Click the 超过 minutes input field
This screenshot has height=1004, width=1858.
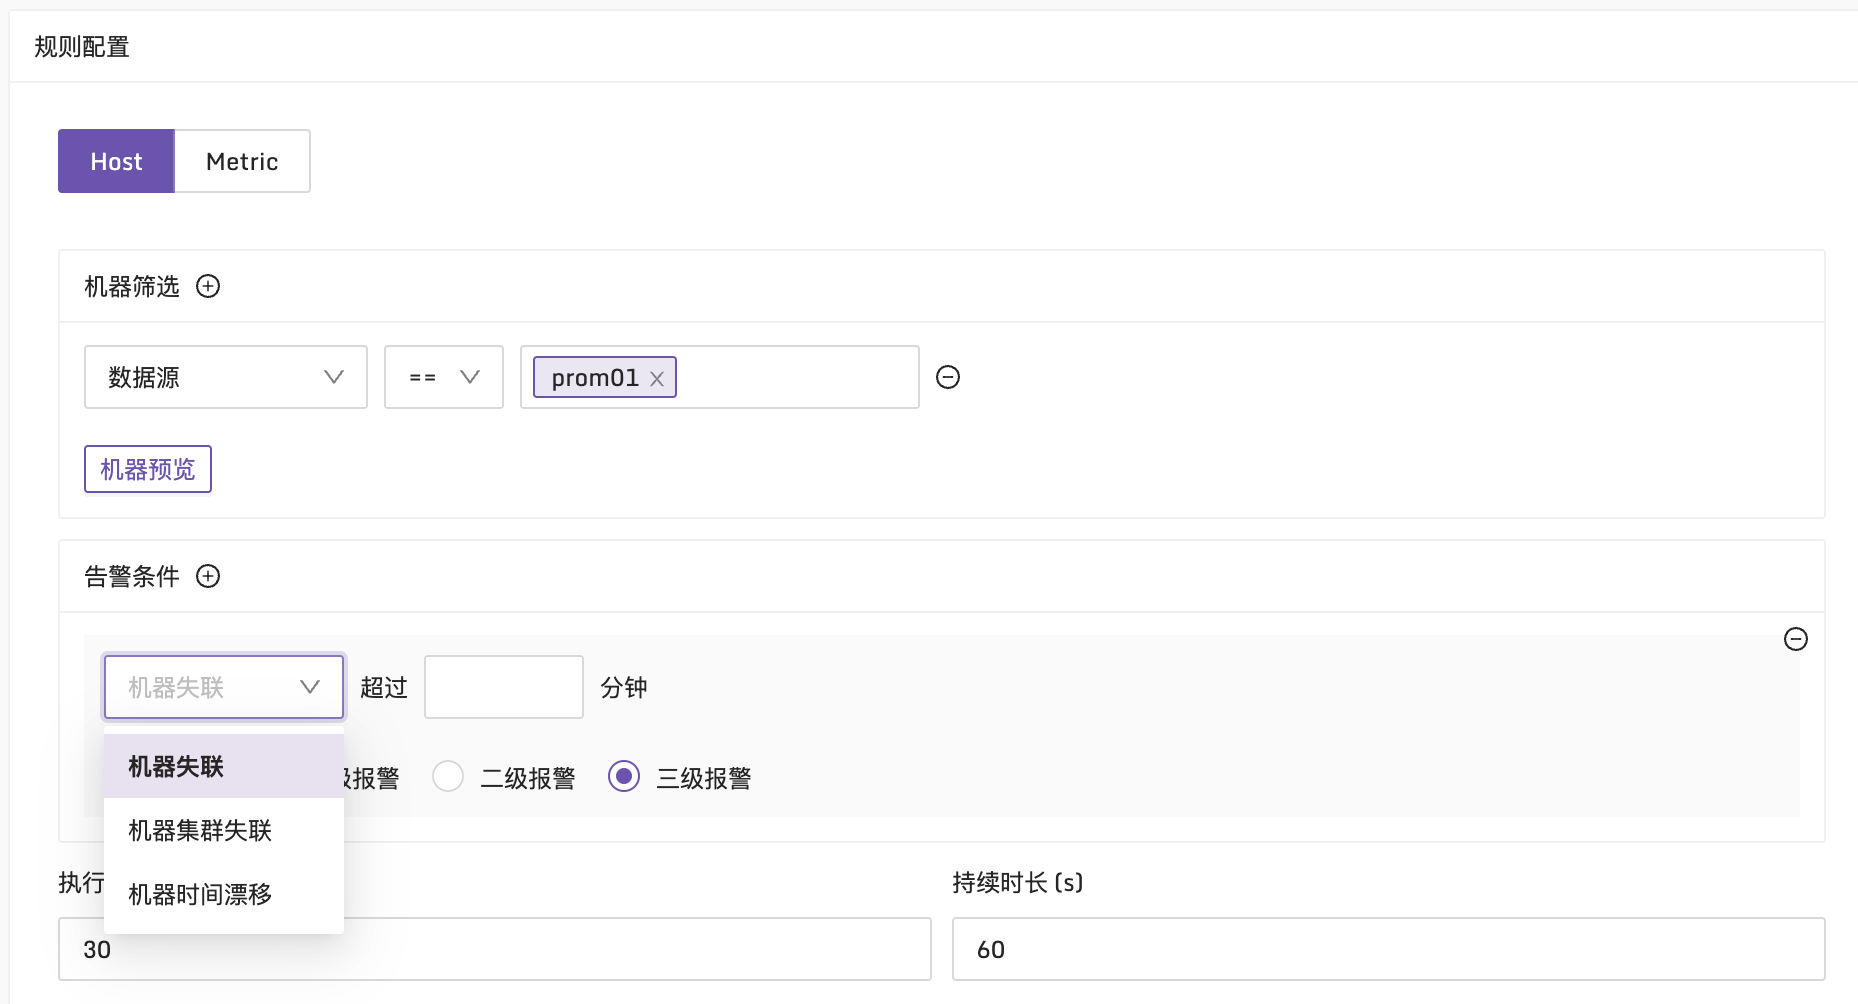tap(504, 687)
